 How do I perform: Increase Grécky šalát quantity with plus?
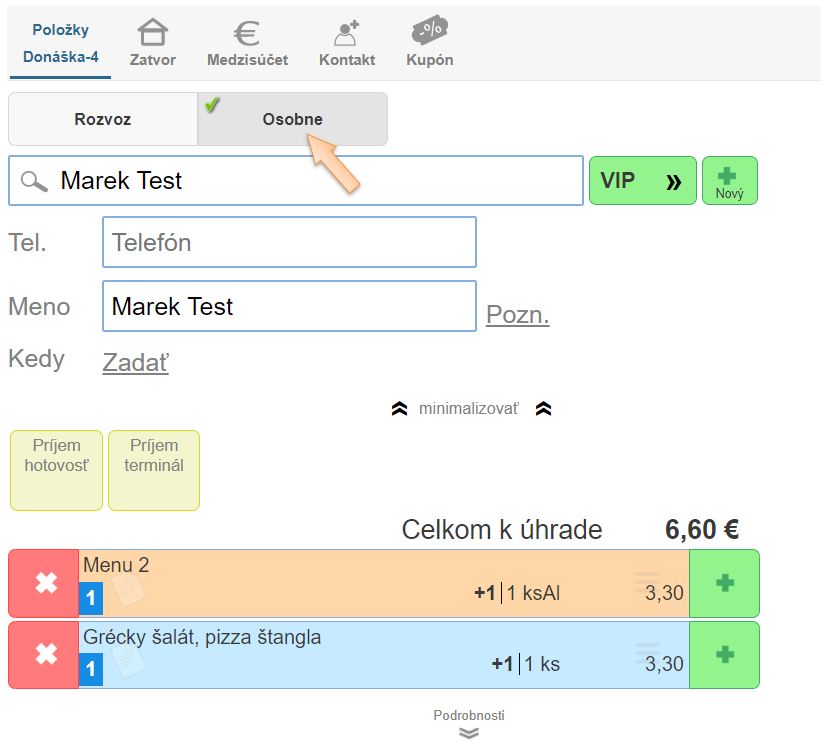click(x=725, y=655)
